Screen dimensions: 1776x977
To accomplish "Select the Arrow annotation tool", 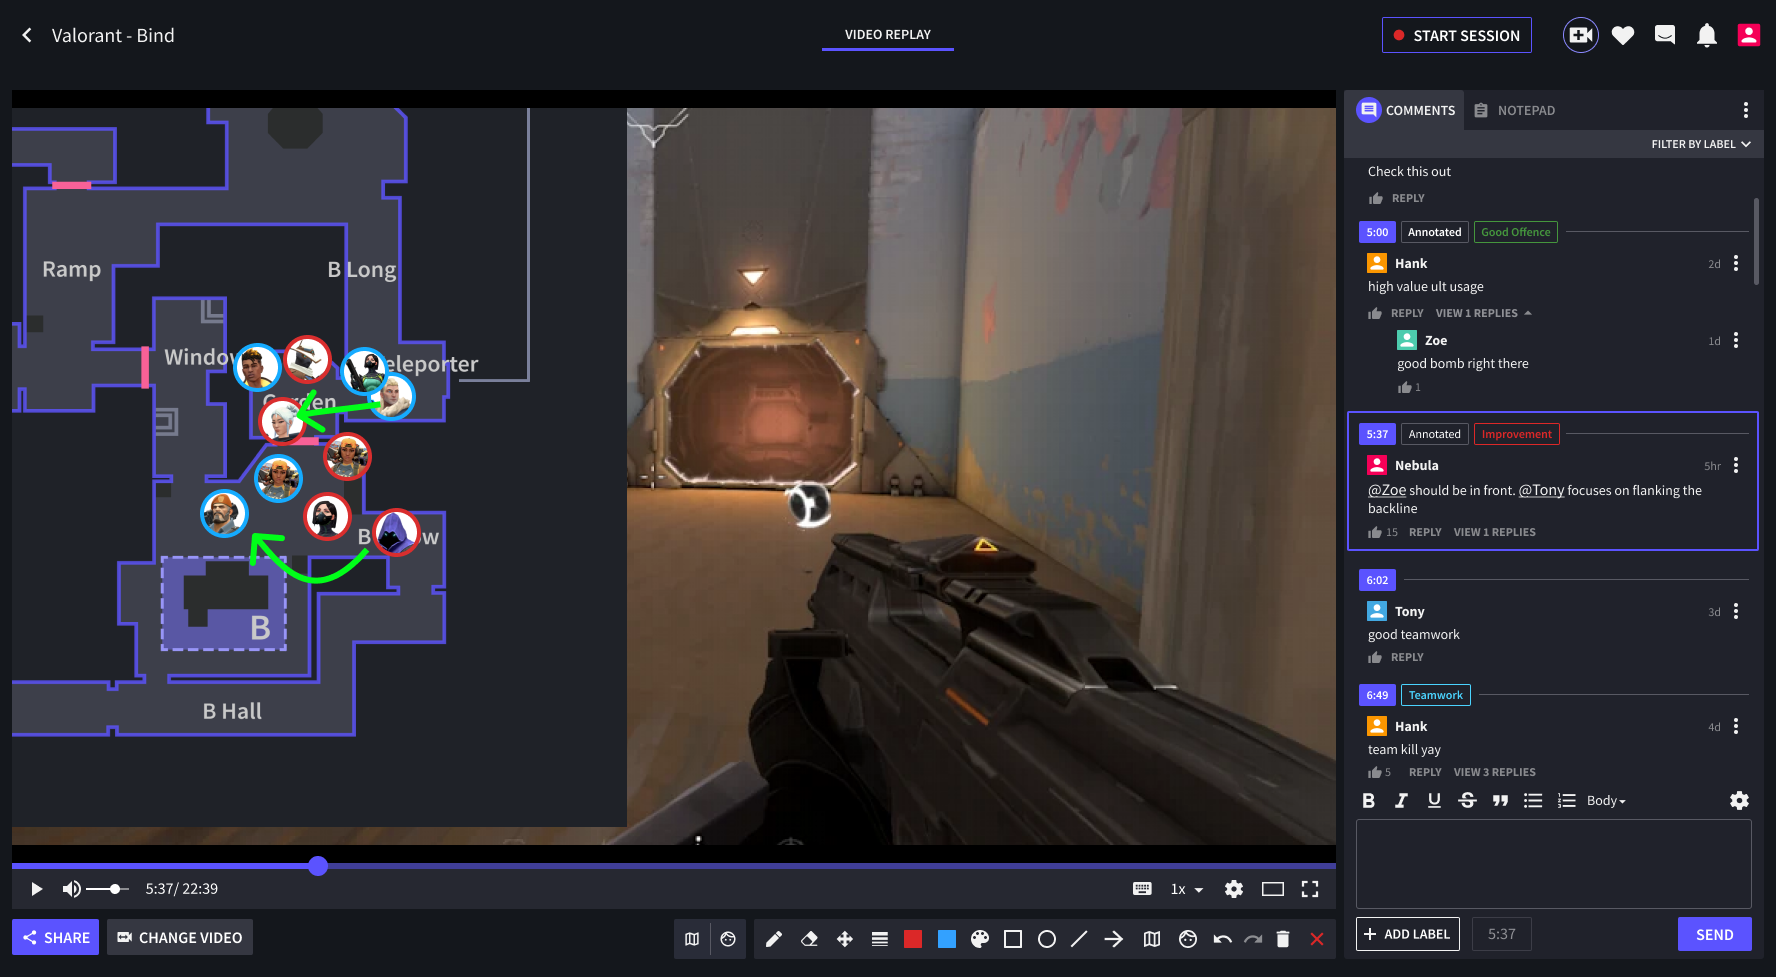I will 1114,939.
